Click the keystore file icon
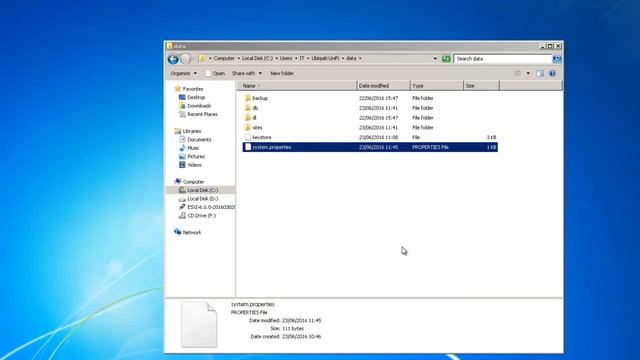Screen dimensions: 640x360 (247, 137)
